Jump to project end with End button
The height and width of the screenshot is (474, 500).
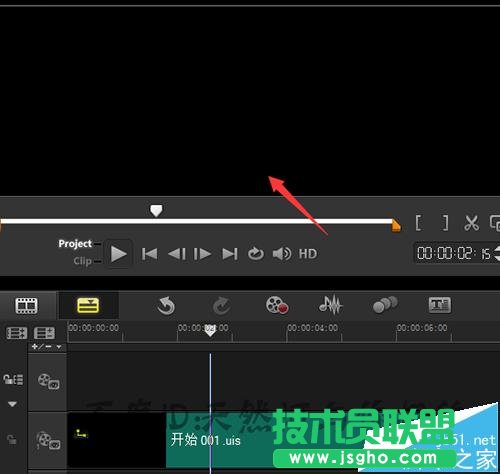pyautogui.click(x=230, y=254)
